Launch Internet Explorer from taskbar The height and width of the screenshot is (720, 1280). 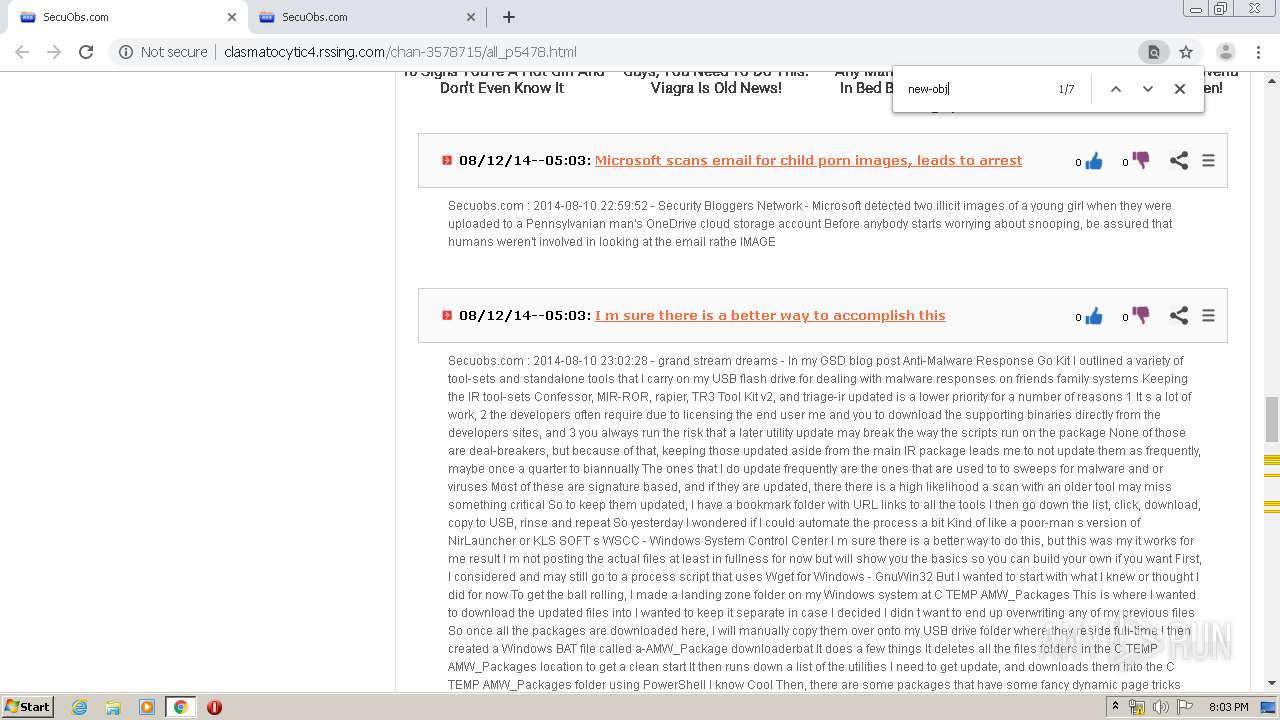(79, 707)
